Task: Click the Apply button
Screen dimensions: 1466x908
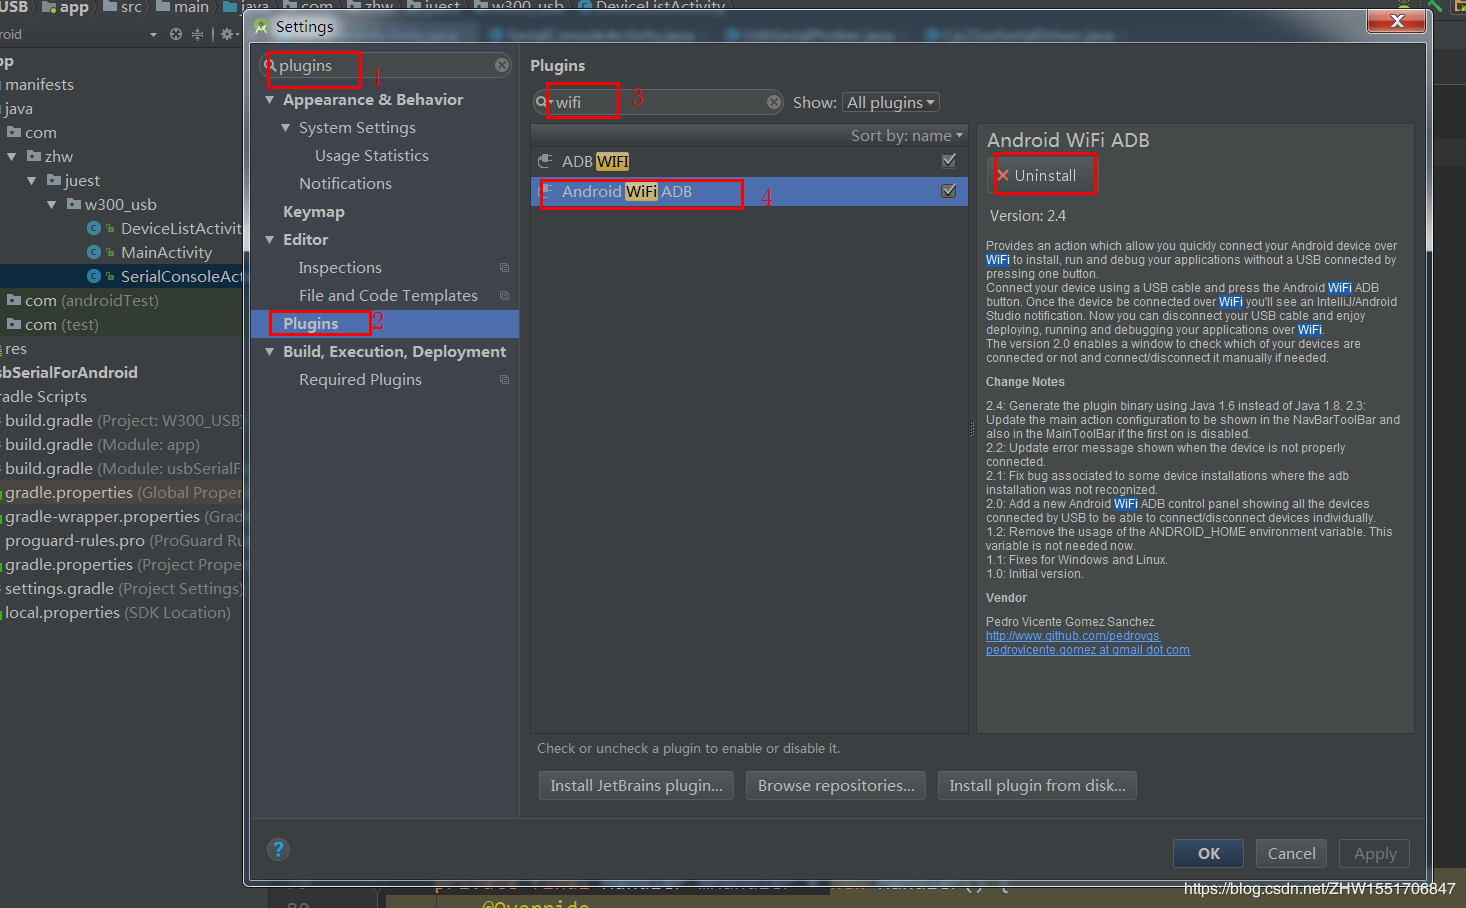Action: 1375,853
